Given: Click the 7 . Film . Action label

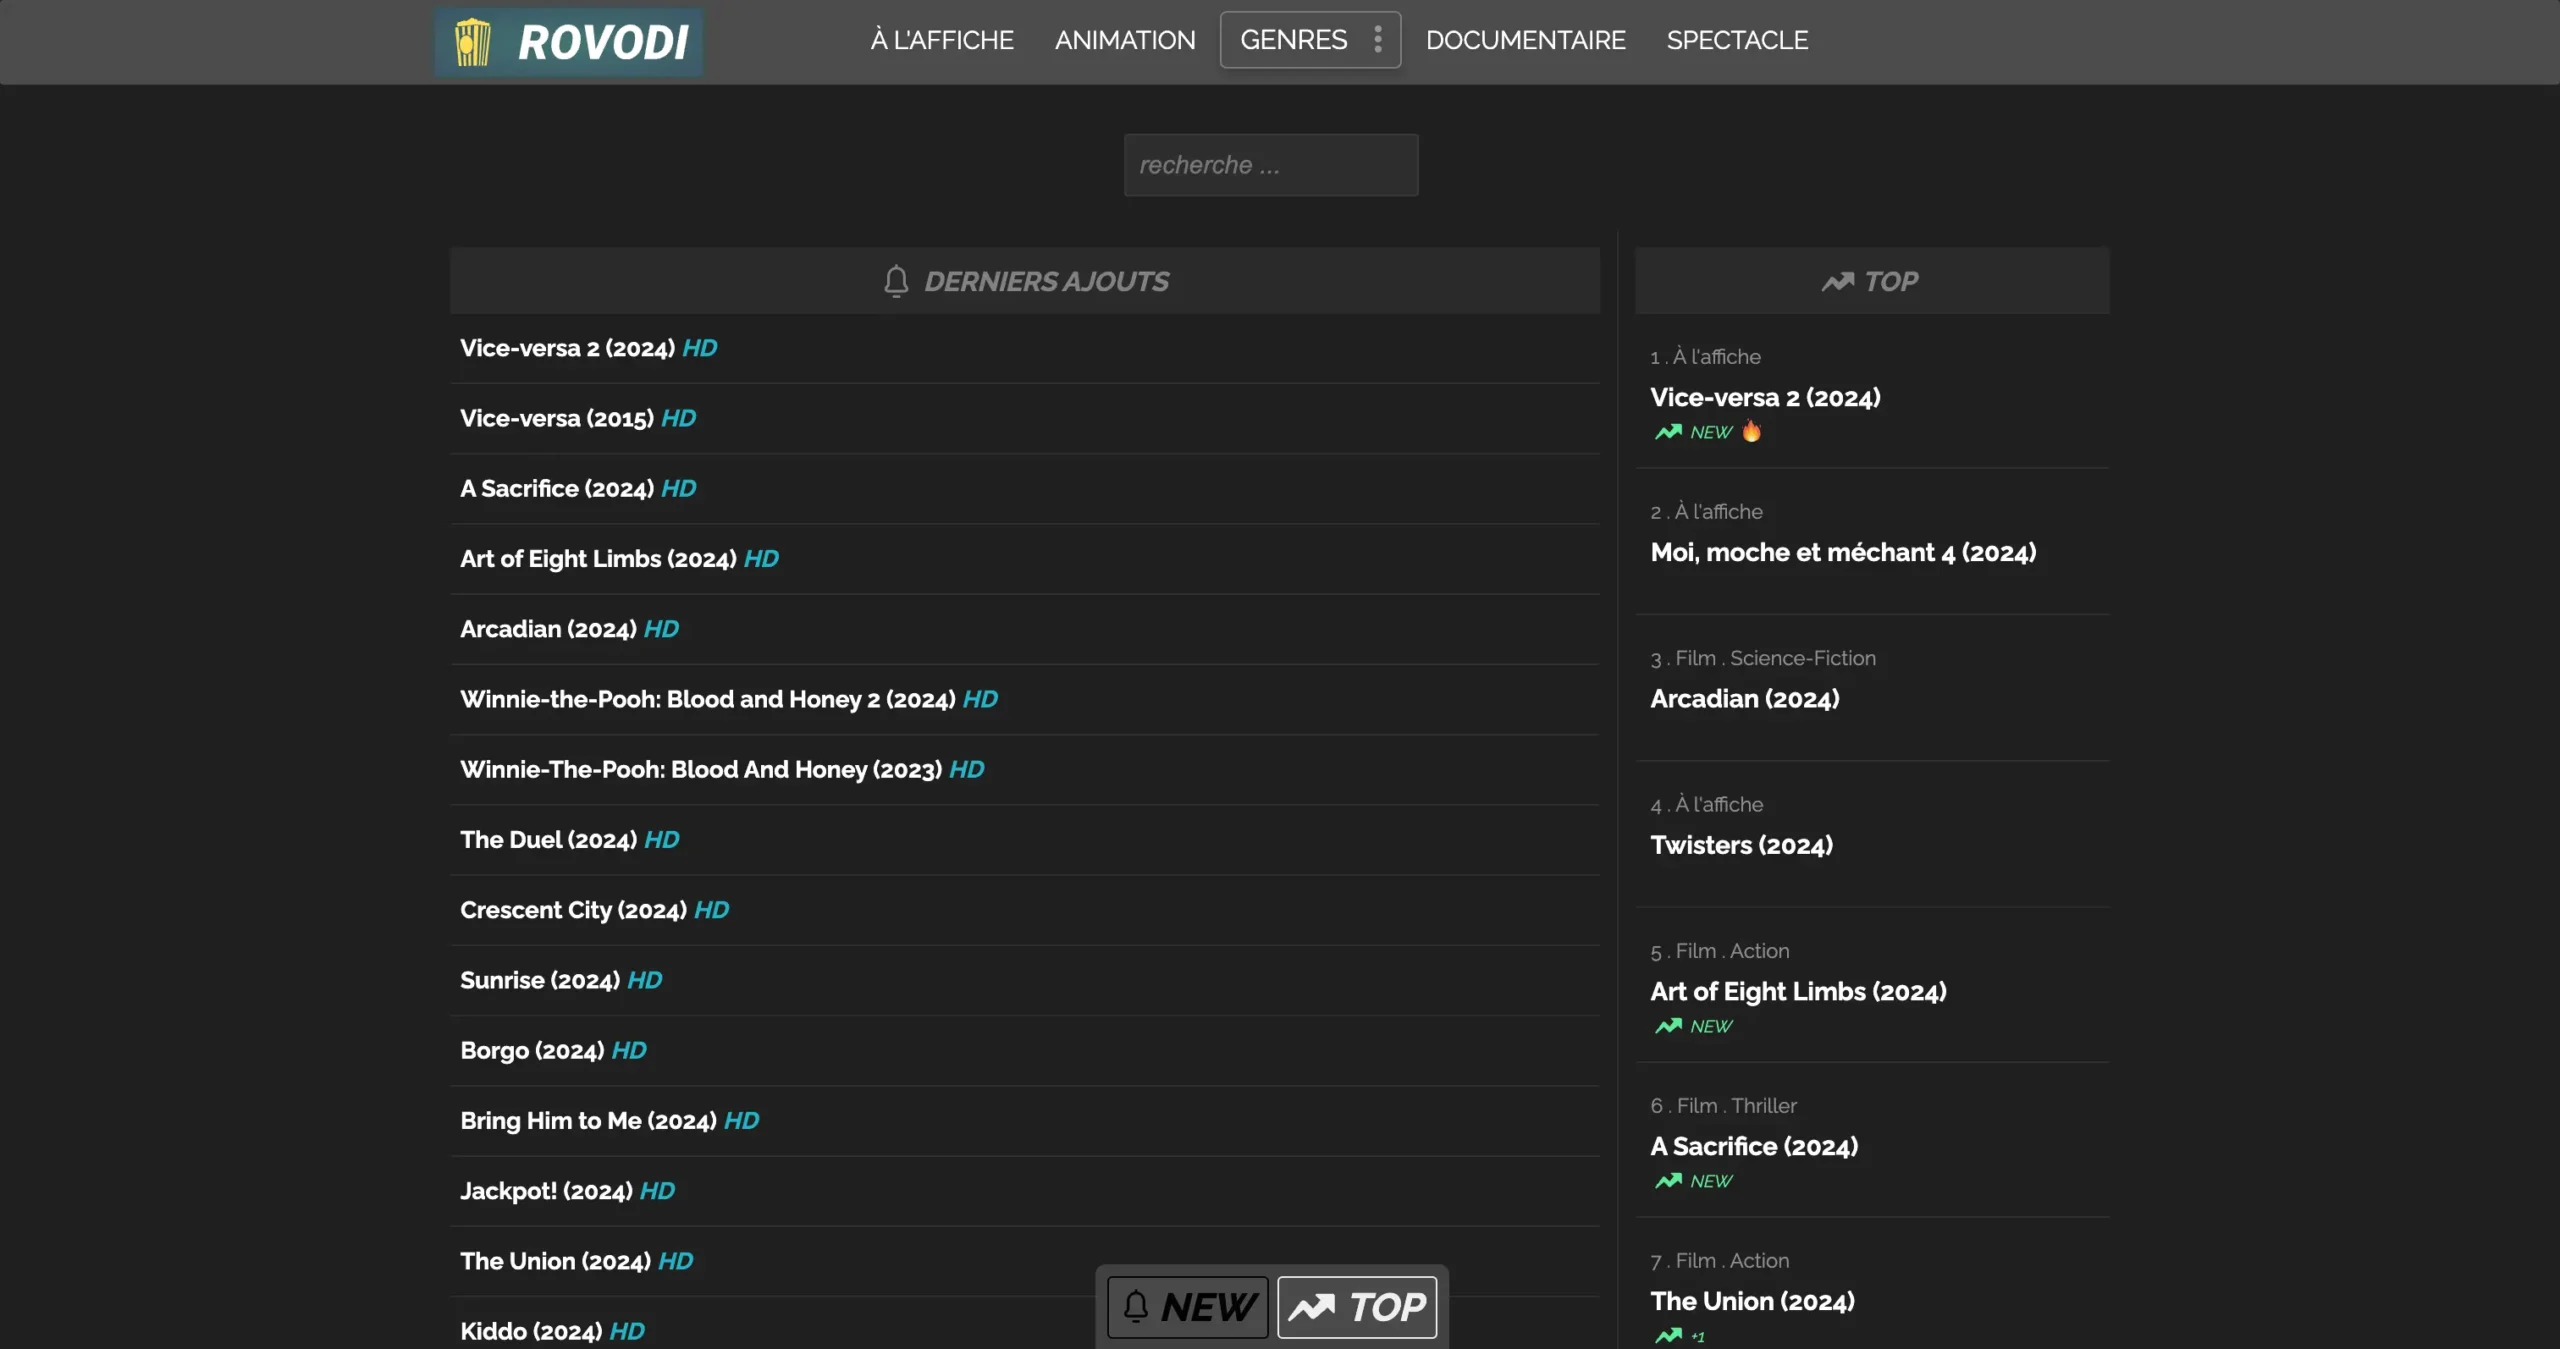Looking at the screenshot, I should (x=1719, y=1260).
